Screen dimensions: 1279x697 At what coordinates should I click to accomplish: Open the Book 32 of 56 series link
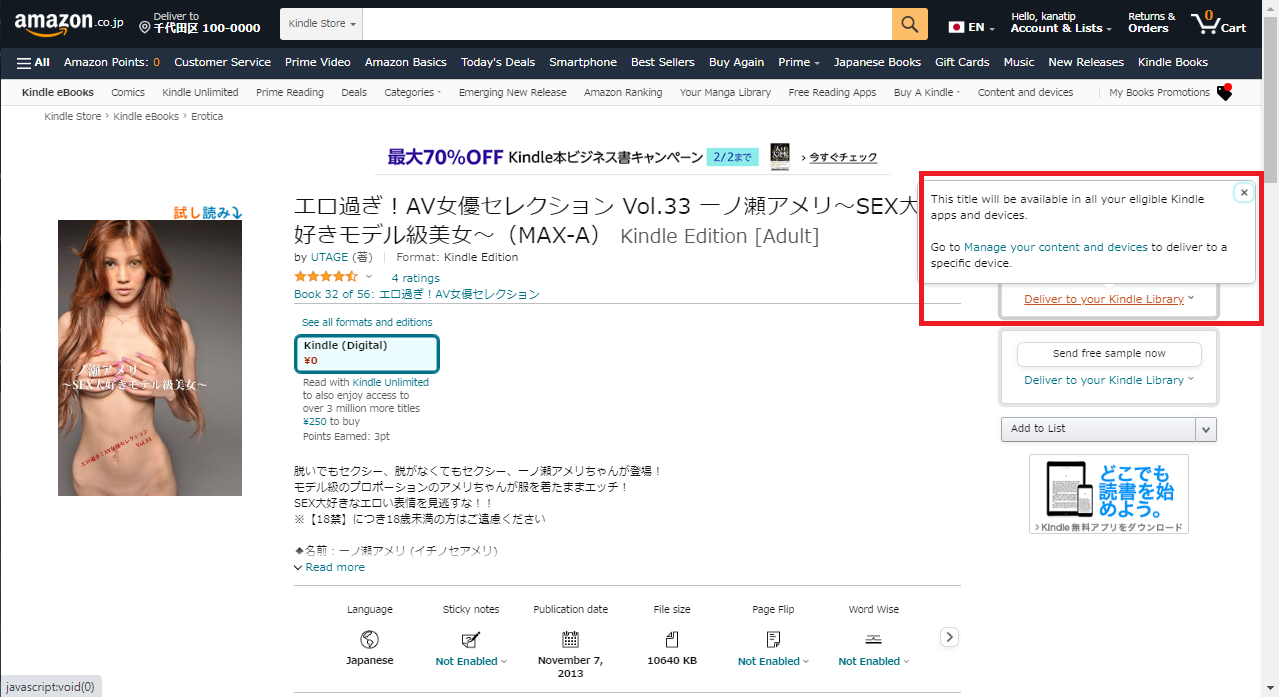pos(416,294)
